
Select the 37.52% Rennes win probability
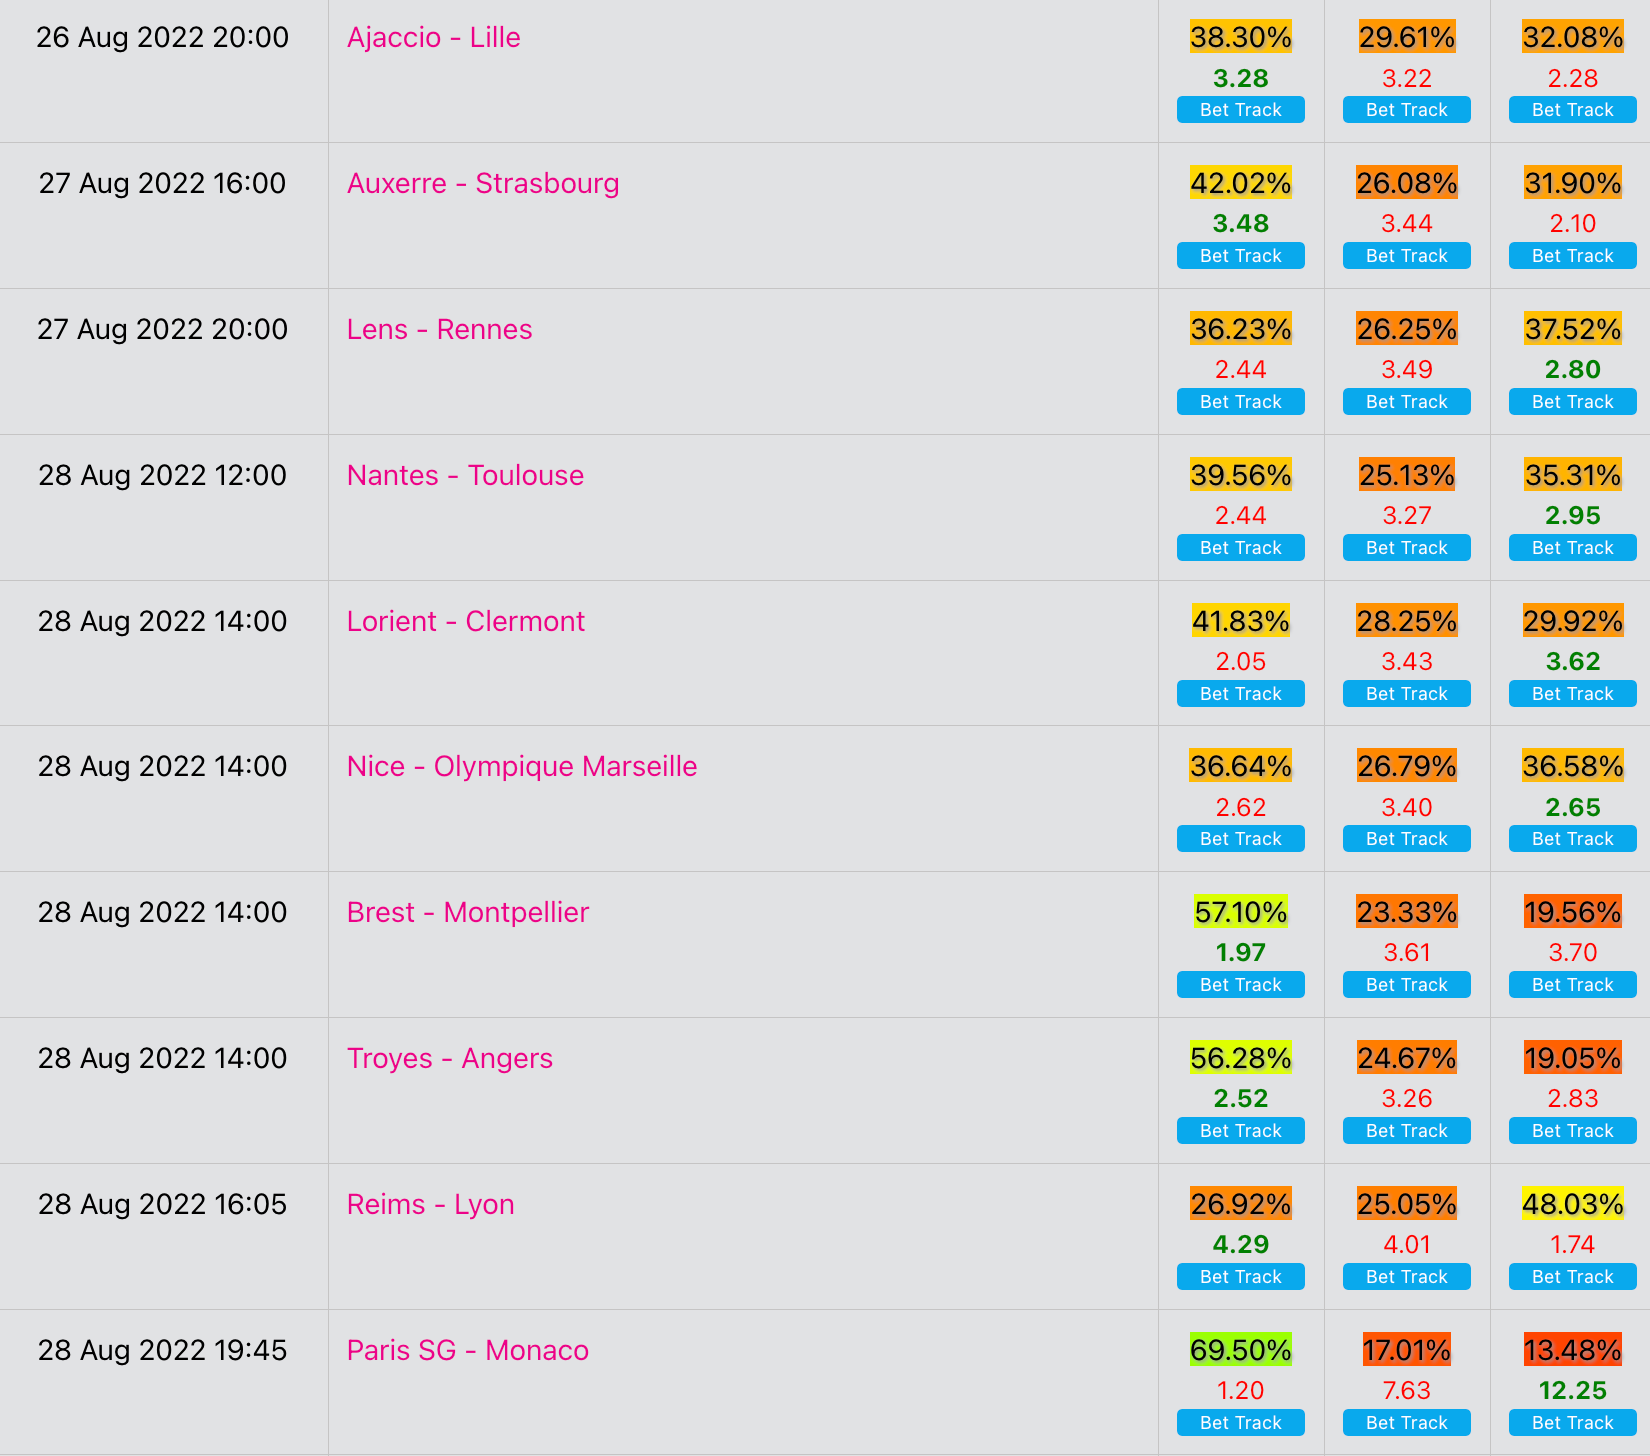pyautogui.click(x=1573, y=329)
